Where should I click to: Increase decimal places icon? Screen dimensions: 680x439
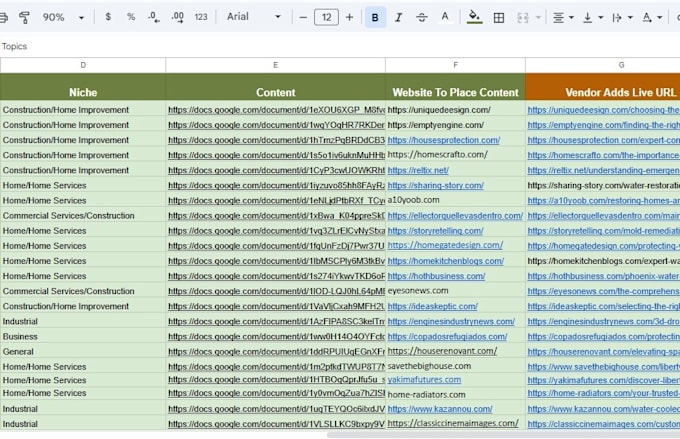177,17
